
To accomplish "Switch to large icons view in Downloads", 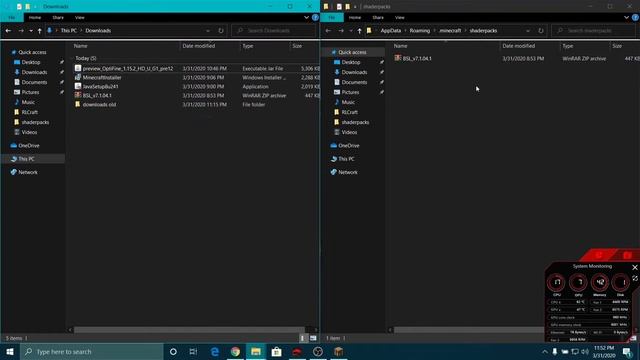I will pyautogui.click(x=313, y=338).
